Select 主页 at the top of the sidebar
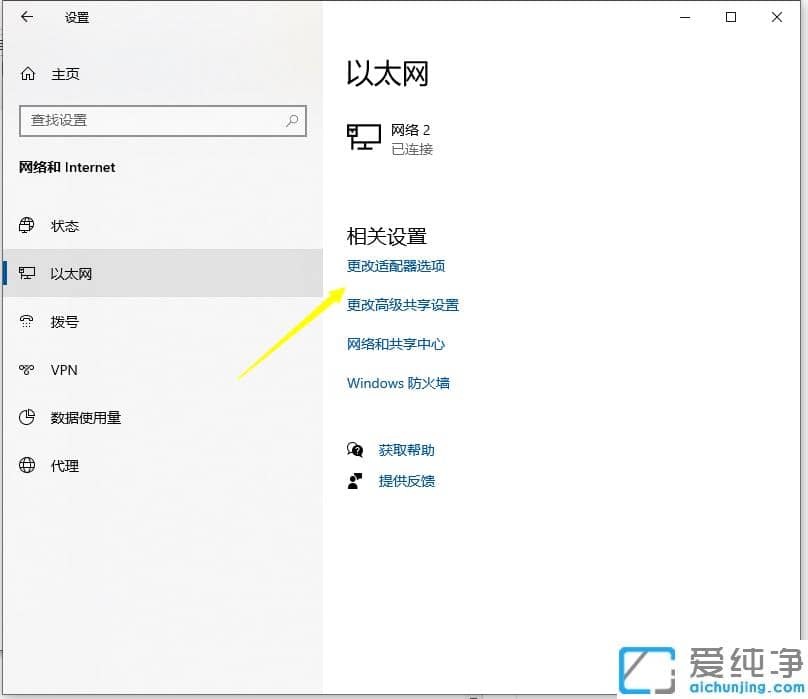 (65, 73)
